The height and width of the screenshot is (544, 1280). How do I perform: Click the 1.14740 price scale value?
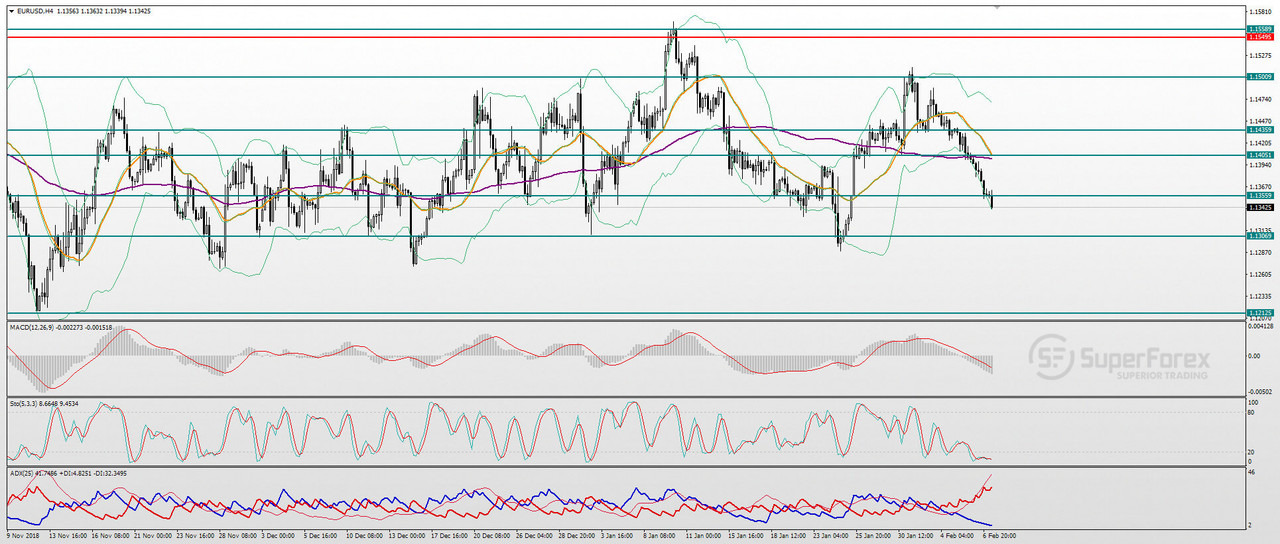pyautogui.click(x=1261, y=99)
